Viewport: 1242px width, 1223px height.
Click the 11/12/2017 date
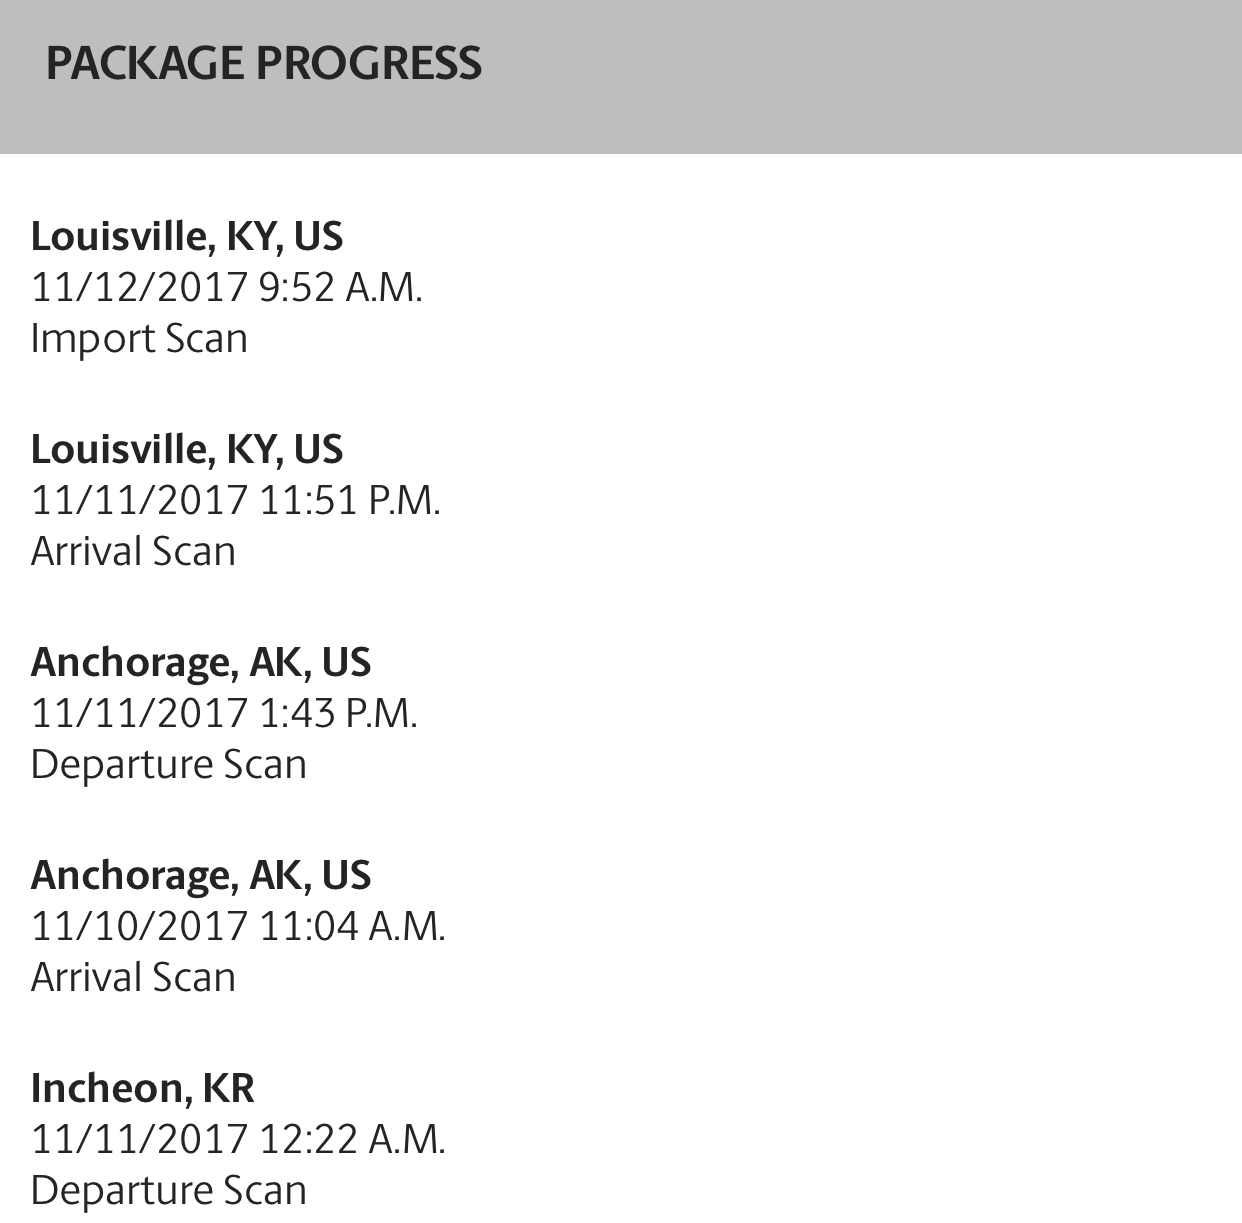[x=139, y=287]
